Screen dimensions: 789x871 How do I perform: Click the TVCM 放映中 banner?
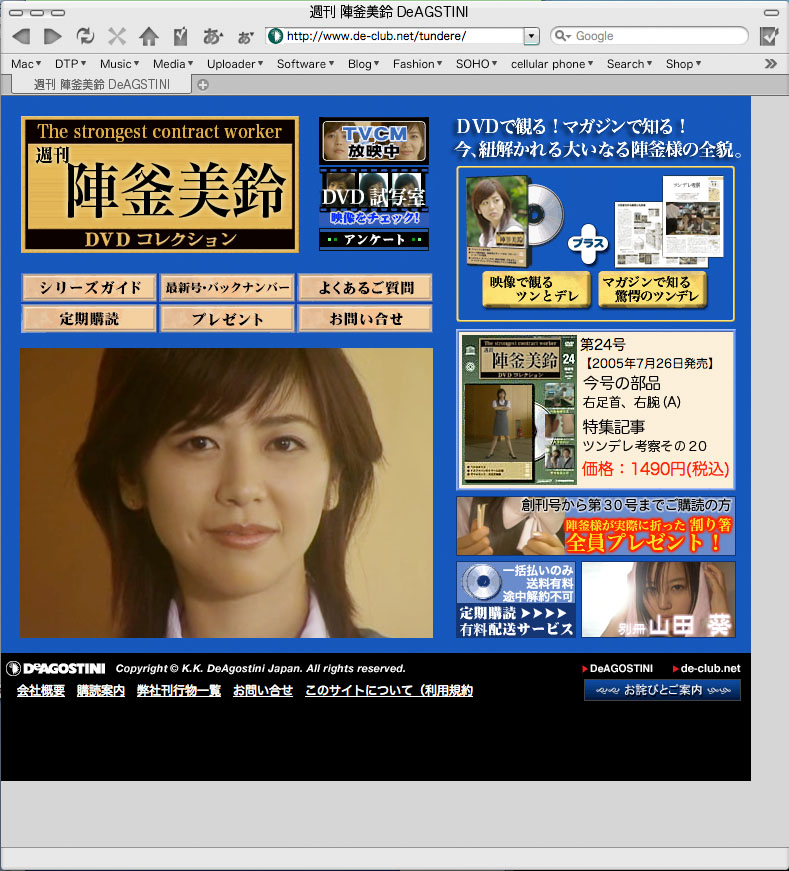point(374,141)
